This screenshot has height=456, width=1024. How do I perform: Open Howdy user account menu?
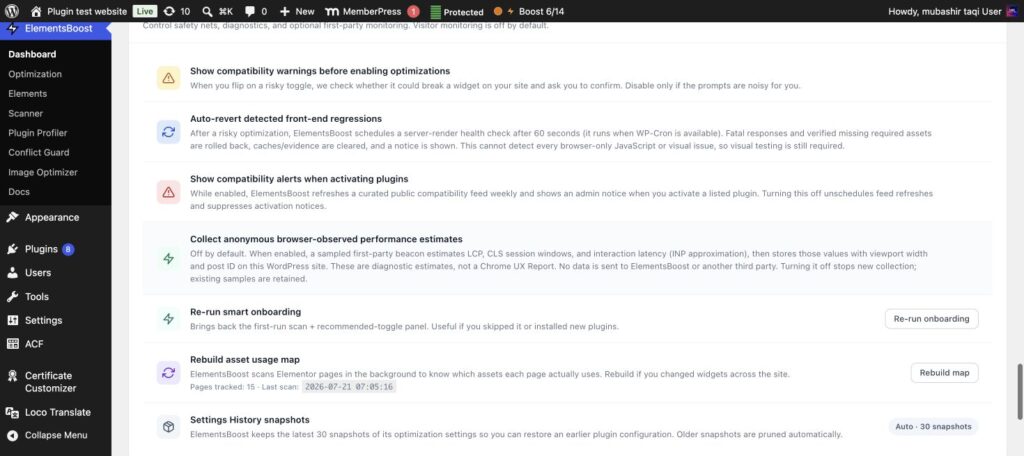coord(952,11)
